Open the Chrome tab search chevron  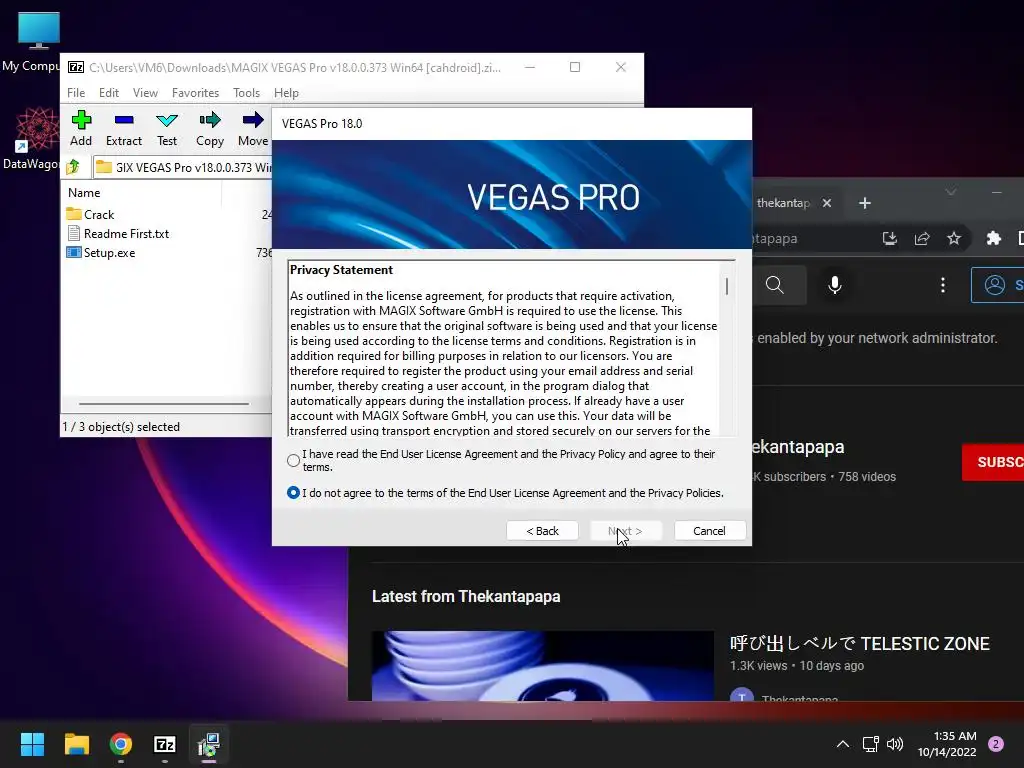pyautogui.click(x=951, y=191)
